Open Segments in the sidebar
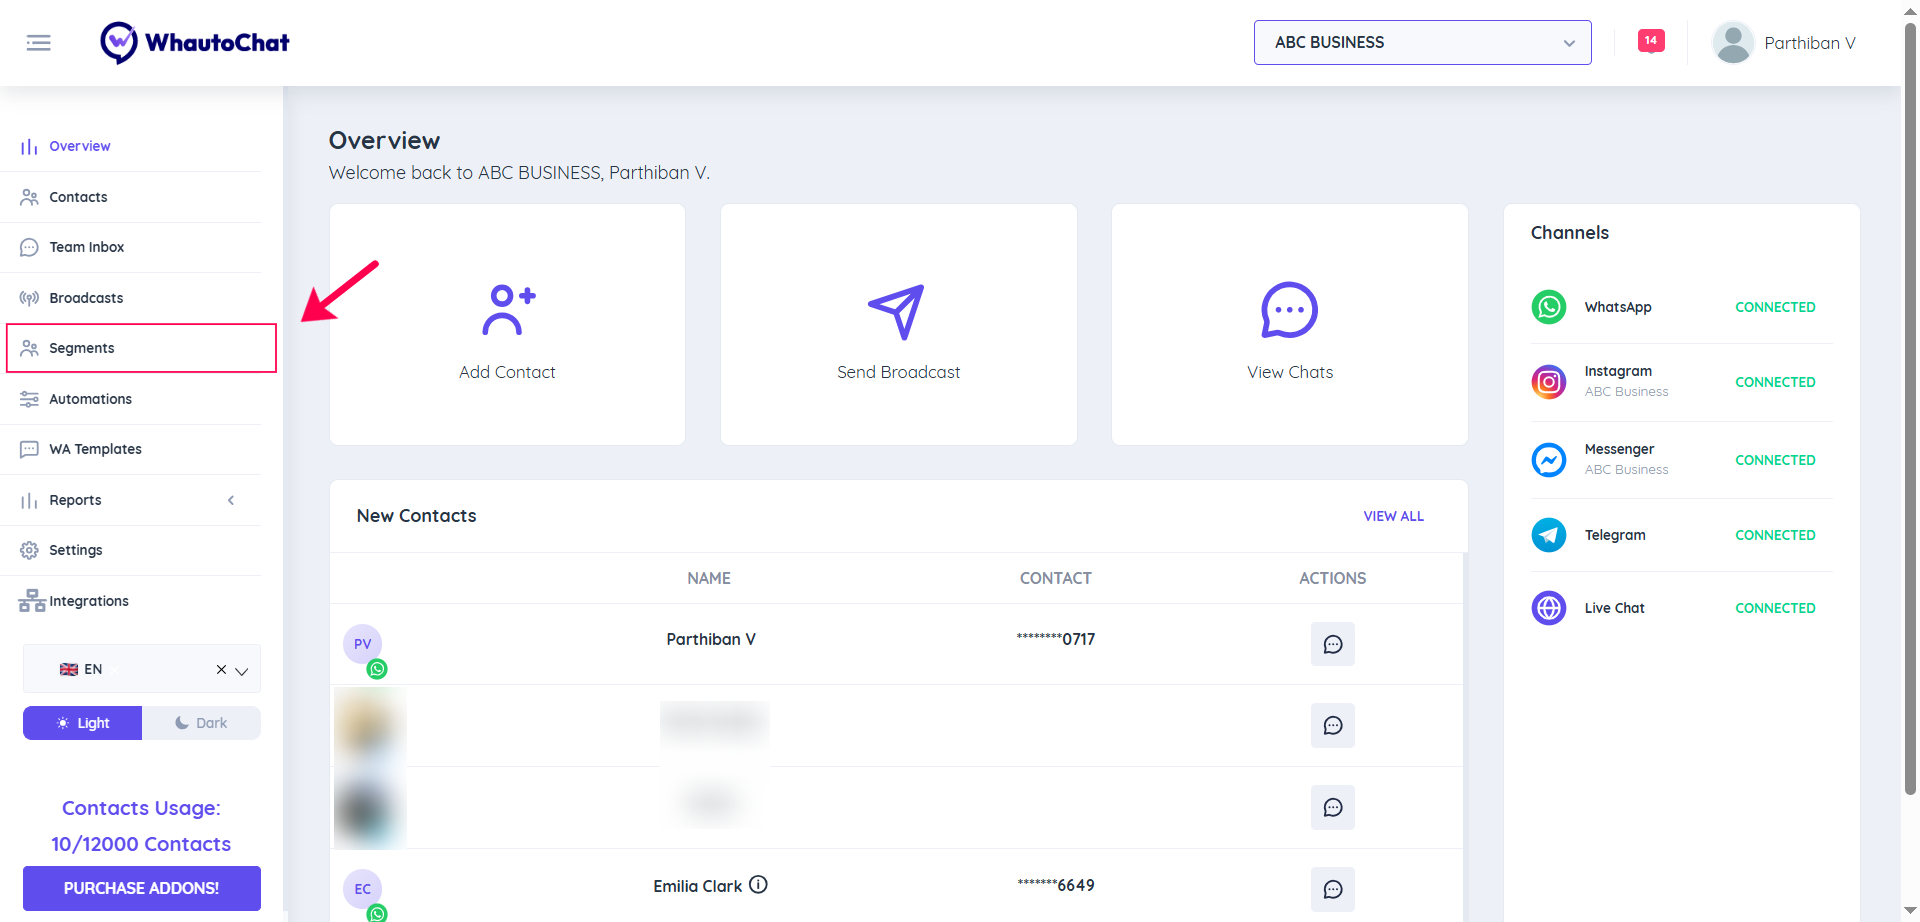1920x922 pixels. pos(82,348)
